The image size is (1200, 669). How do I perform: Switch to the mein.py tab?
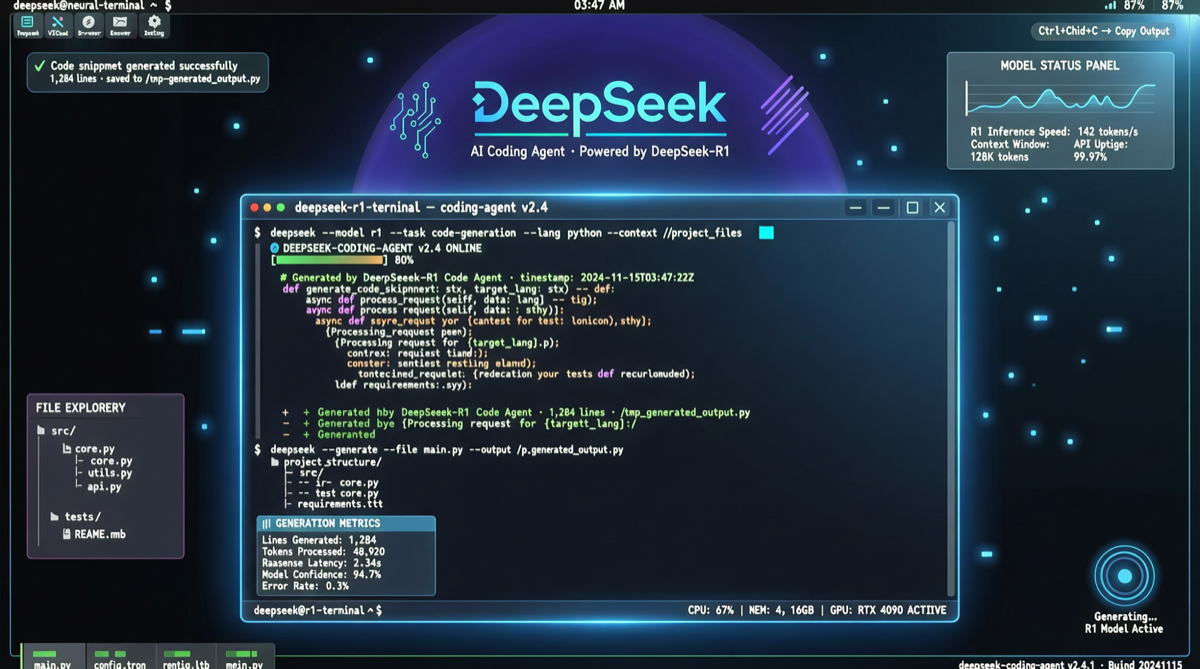click(x=245, y=658)
